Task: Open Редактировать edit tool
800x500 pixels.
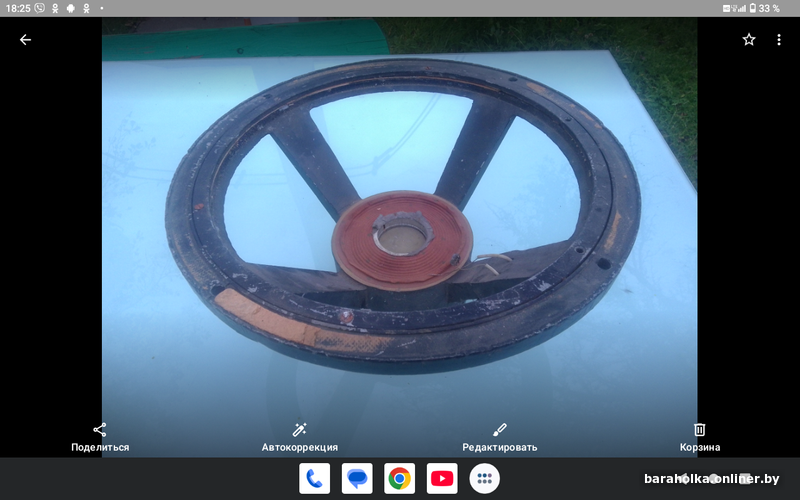Action: (499, 438)
